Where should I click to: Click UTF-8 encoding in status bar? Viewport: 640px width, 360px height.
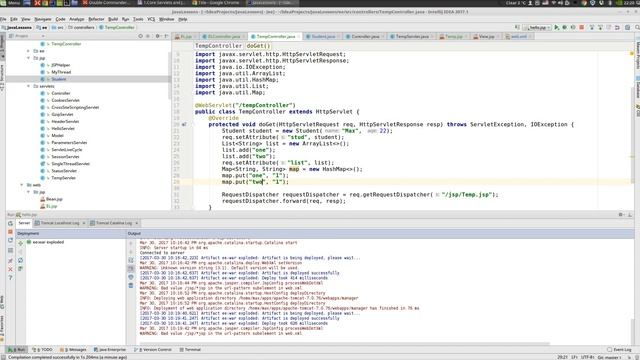coord(587,358)
